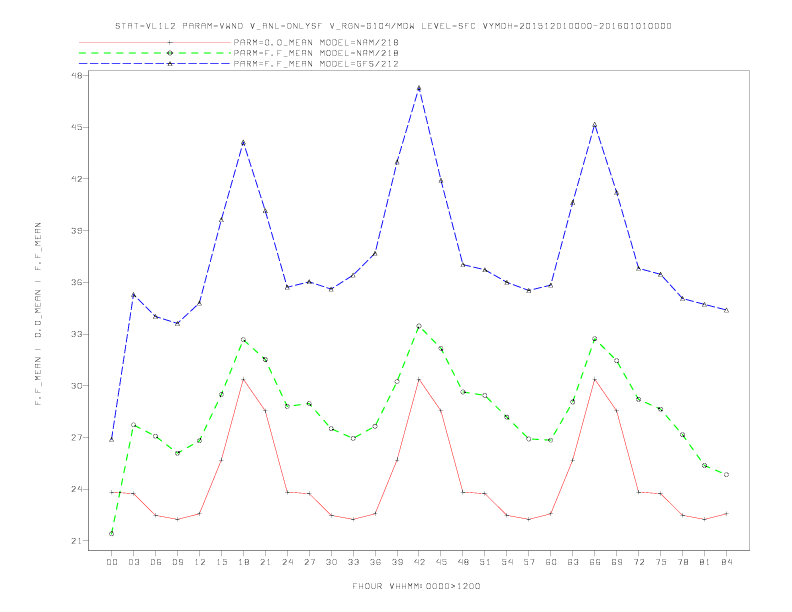Click the green circle data point at hour 84
Screen dimensions: 792x612
726,475
